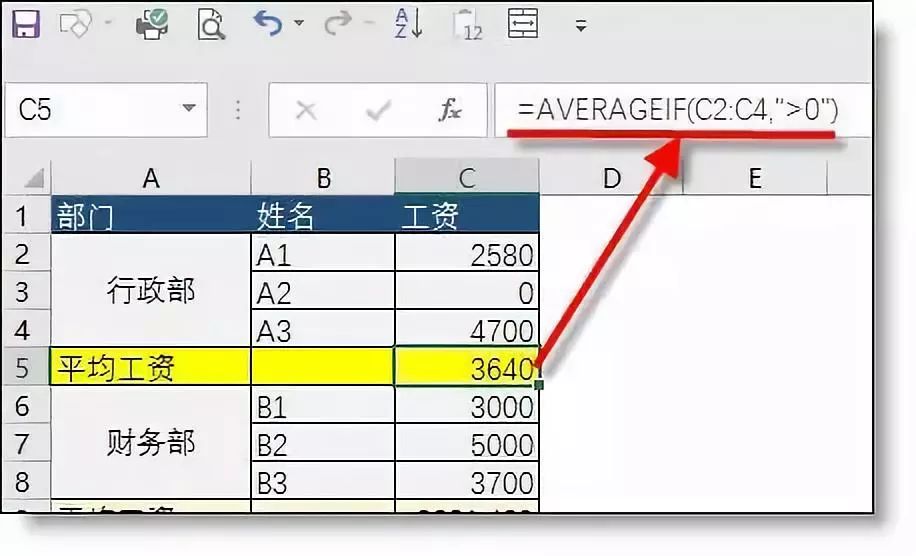The width and height of the screenshot is (916, 556).
Task: Click the shapes icon next to Save
Action: point(75,25)
